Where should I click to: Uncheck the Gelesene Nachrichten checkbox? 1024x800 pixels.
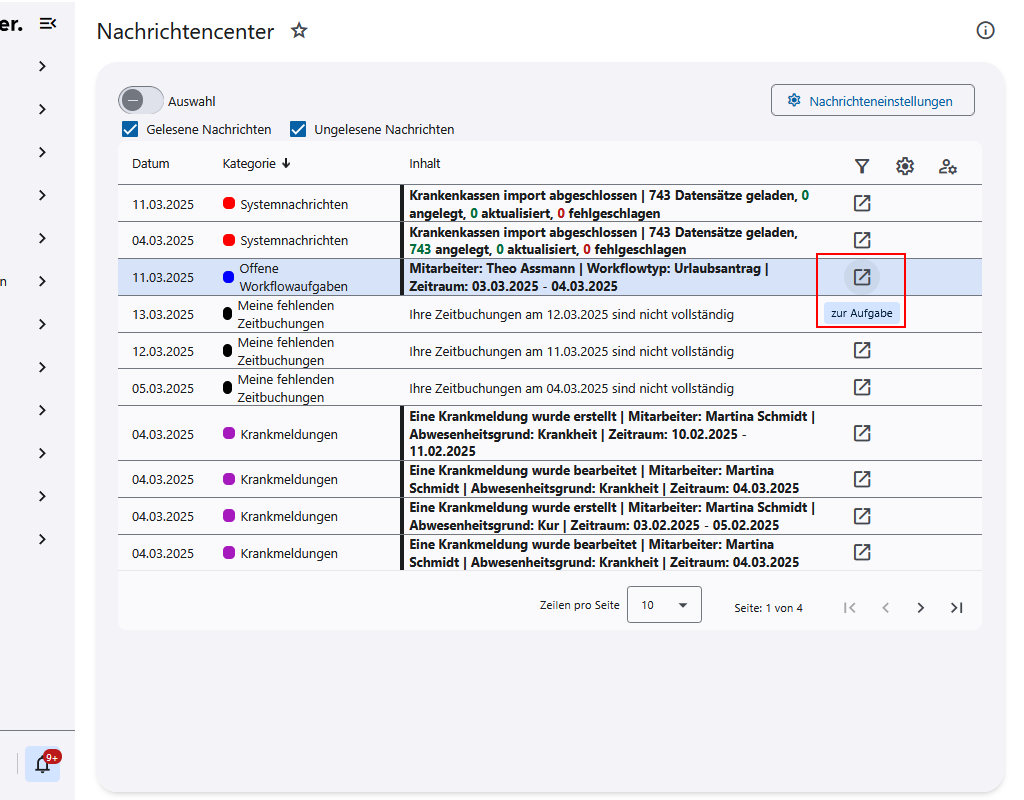pyautogui.click(x=130, y=129)
